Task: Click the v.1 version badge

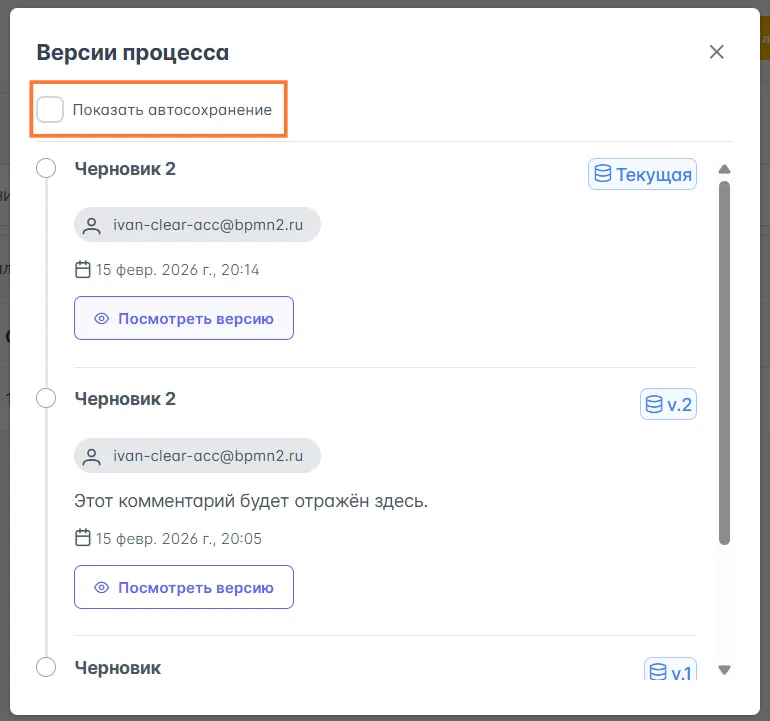Action: click(669, 672)
